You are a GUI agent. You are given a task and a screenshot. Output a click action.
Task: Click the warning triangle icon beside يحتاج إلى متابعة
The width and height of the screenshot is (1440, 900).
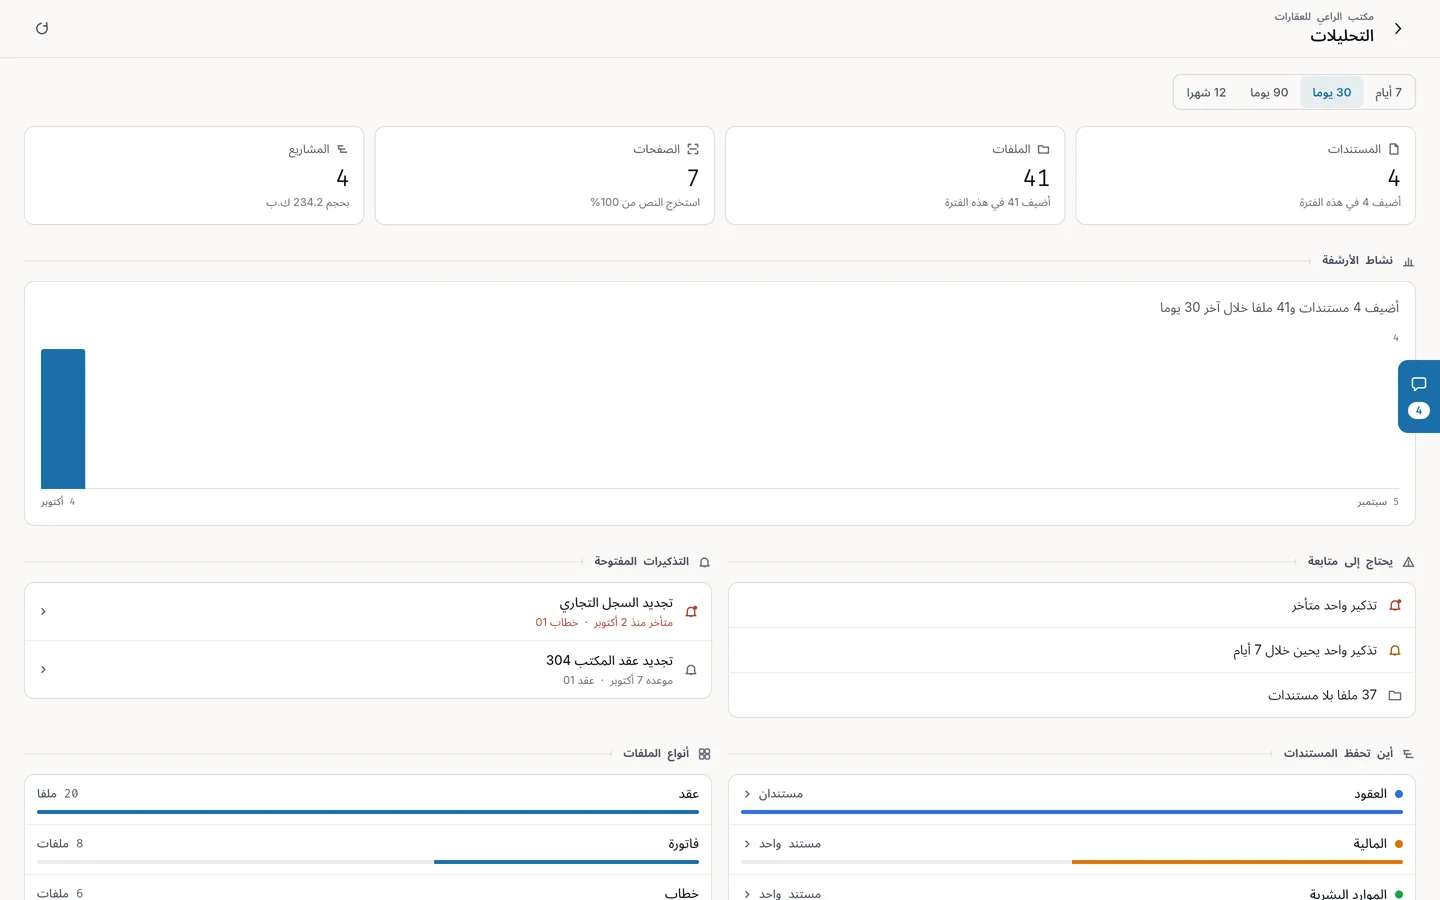[1408, 562]
